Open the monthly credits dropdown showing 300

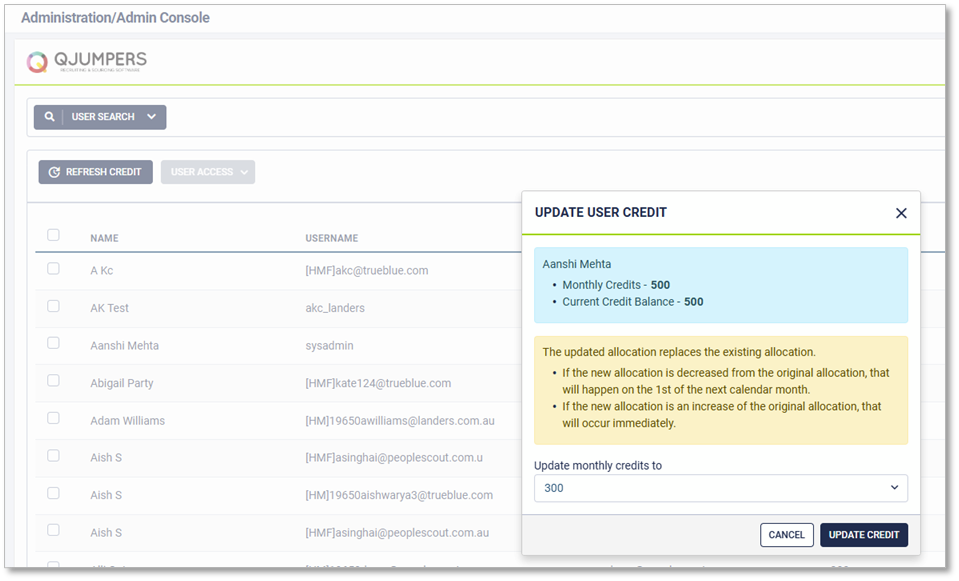(x=720, y=488)
